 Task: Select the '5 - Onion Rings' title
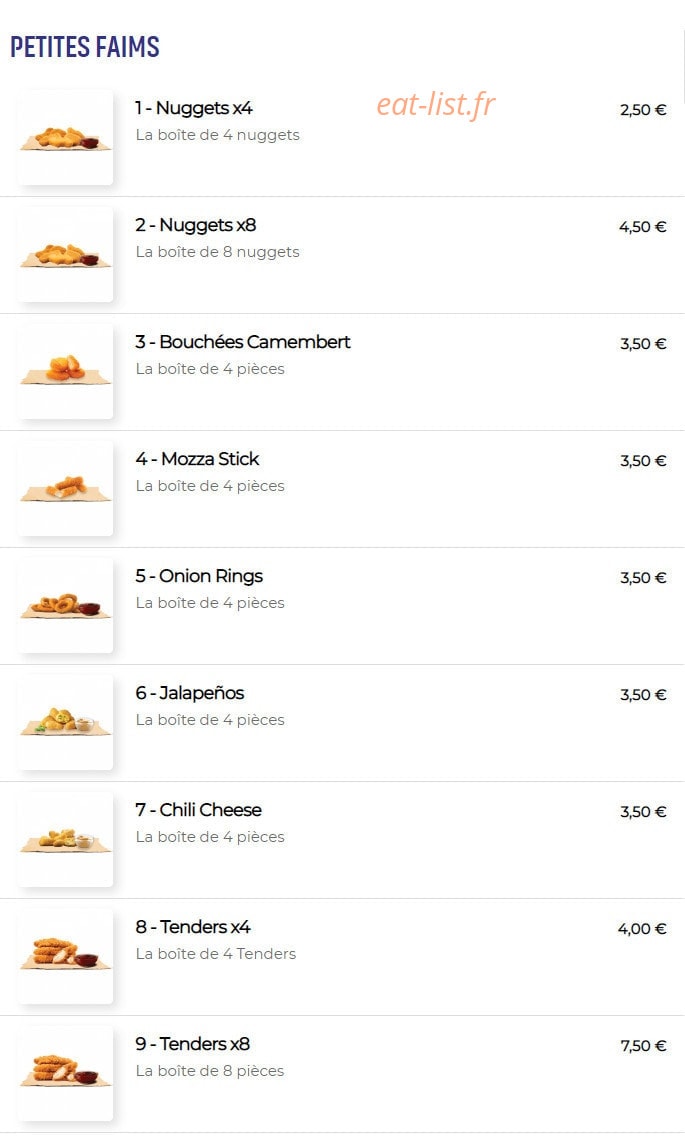click(x=199, y=576)
